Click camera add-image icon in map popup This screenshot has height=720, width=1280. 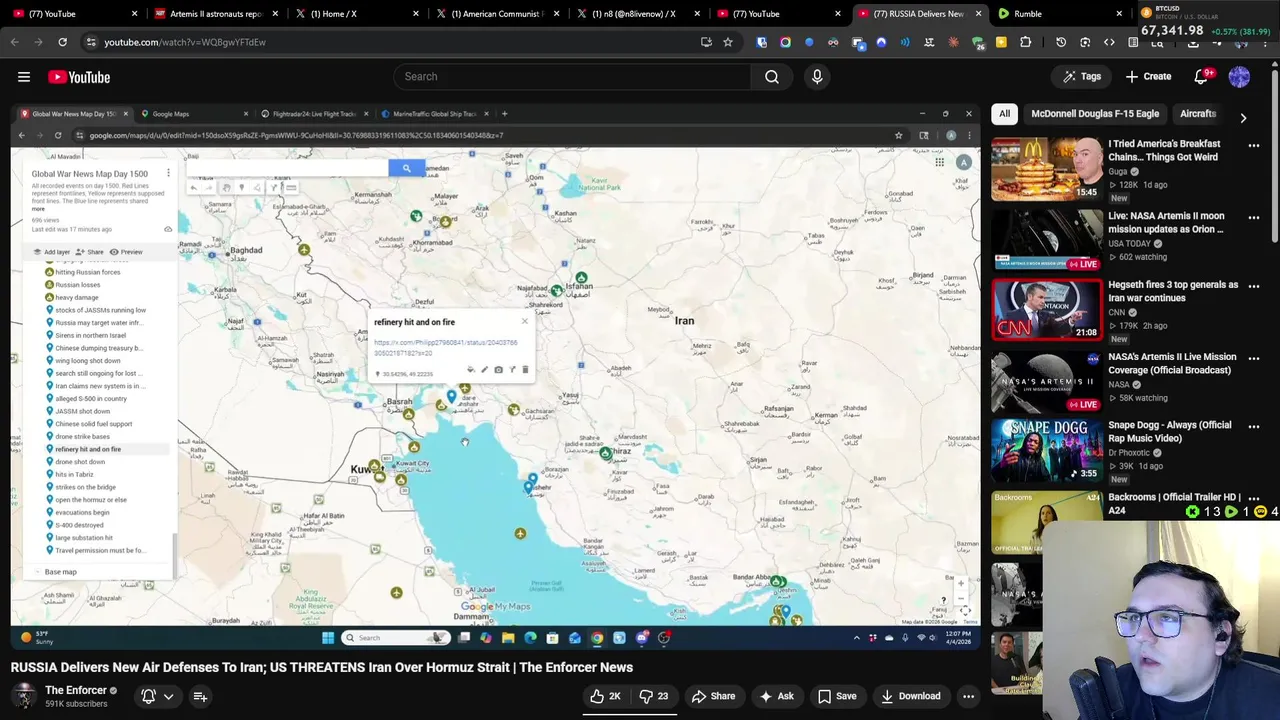coord(498,370)
